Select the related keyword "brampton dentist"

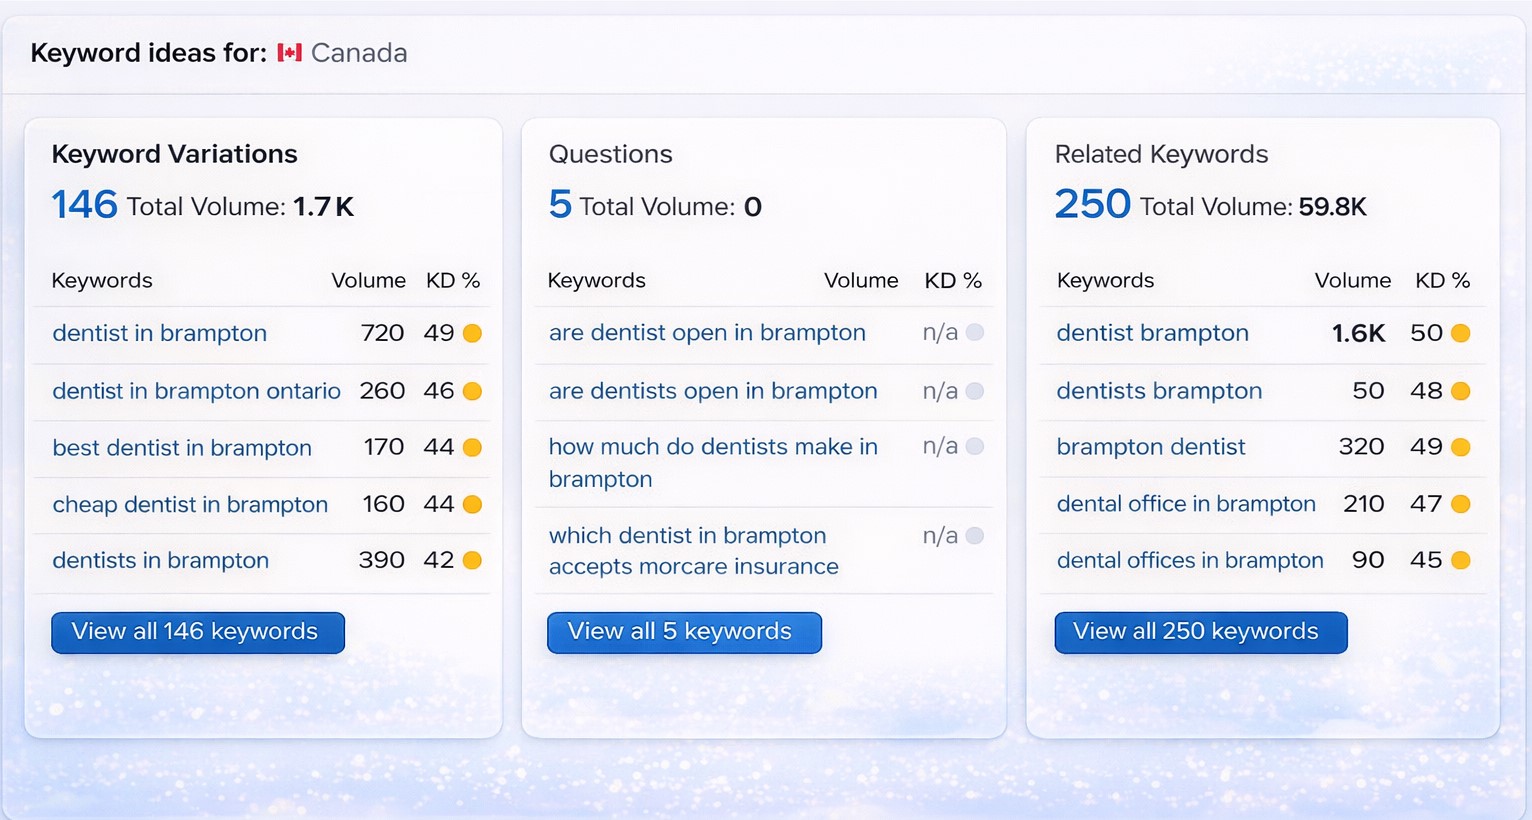click(1150, 447)
